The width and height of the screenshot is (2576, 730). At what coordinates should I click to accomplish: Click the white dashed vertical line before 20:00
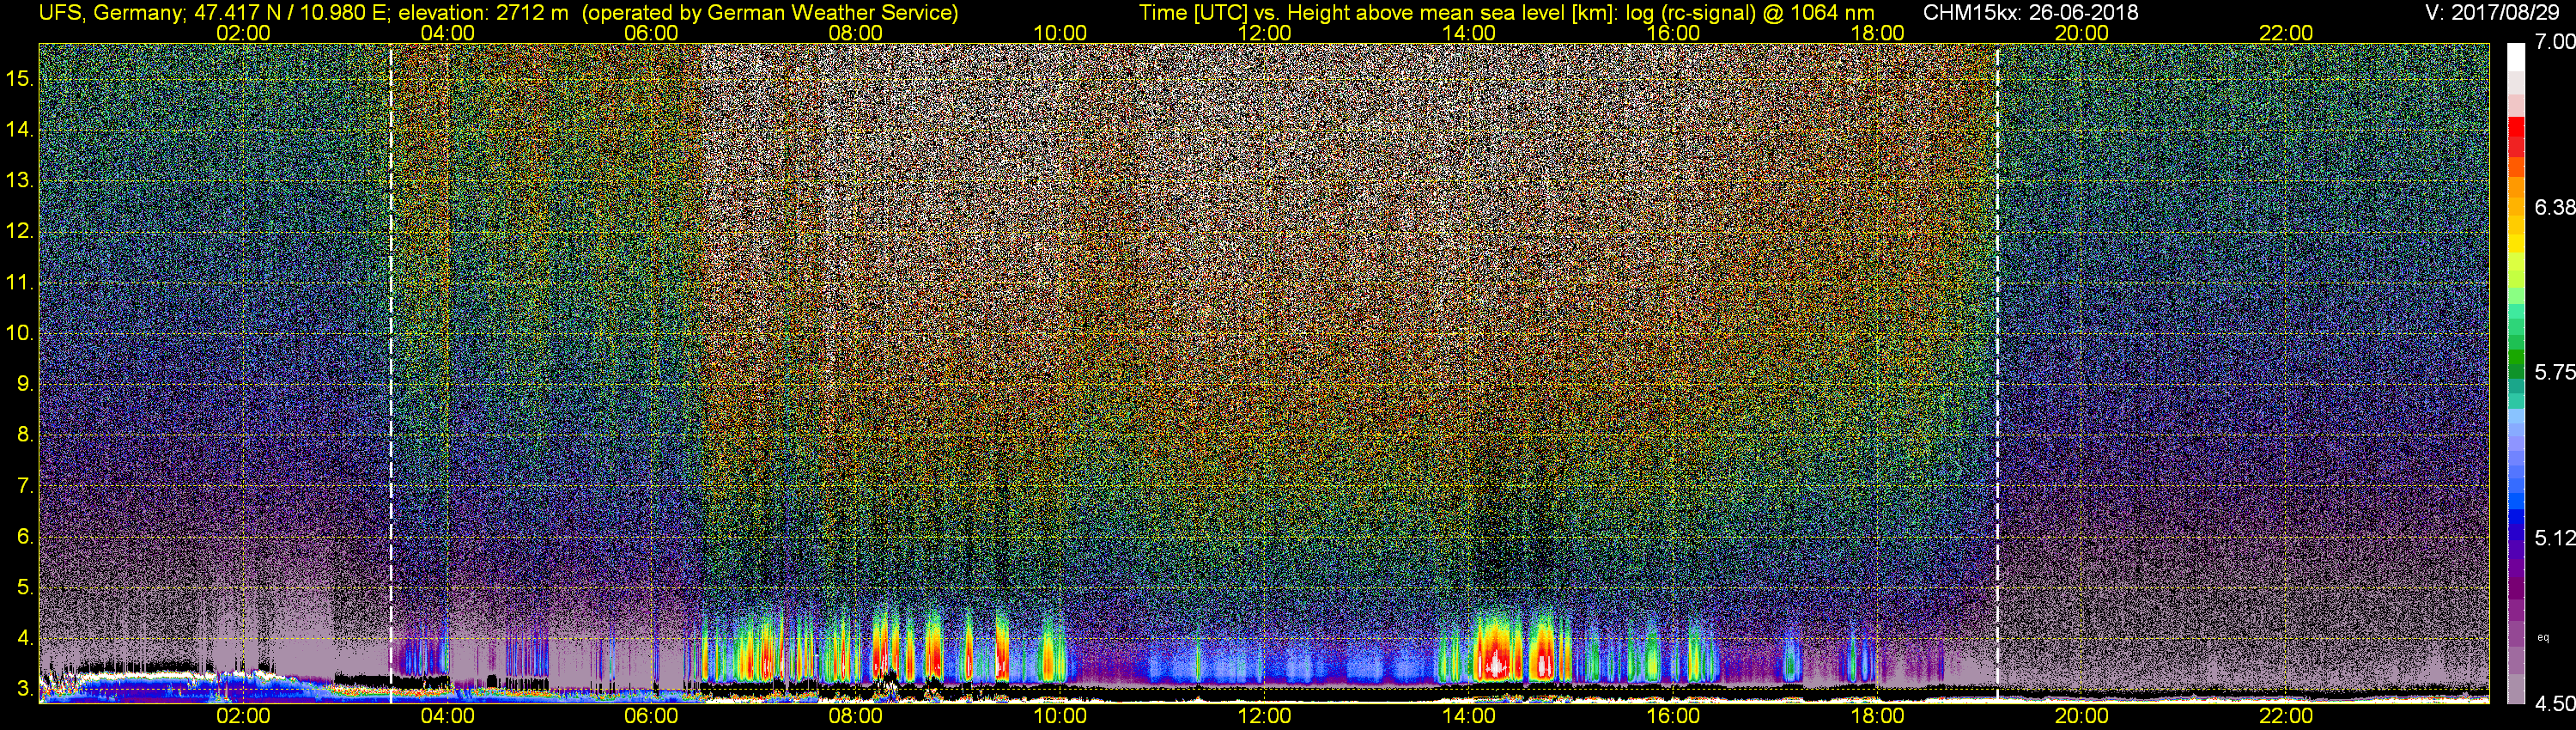(x=1997, y=372)
